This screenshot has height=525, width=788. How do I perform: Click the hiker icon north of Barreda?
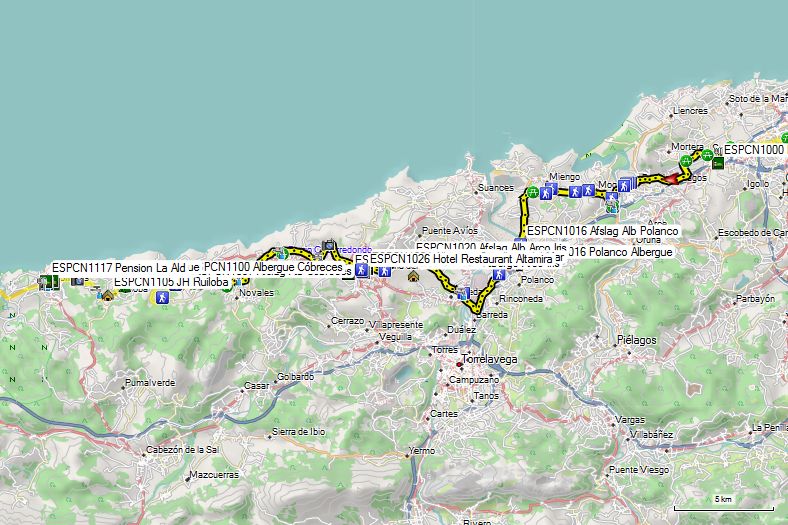496,275
